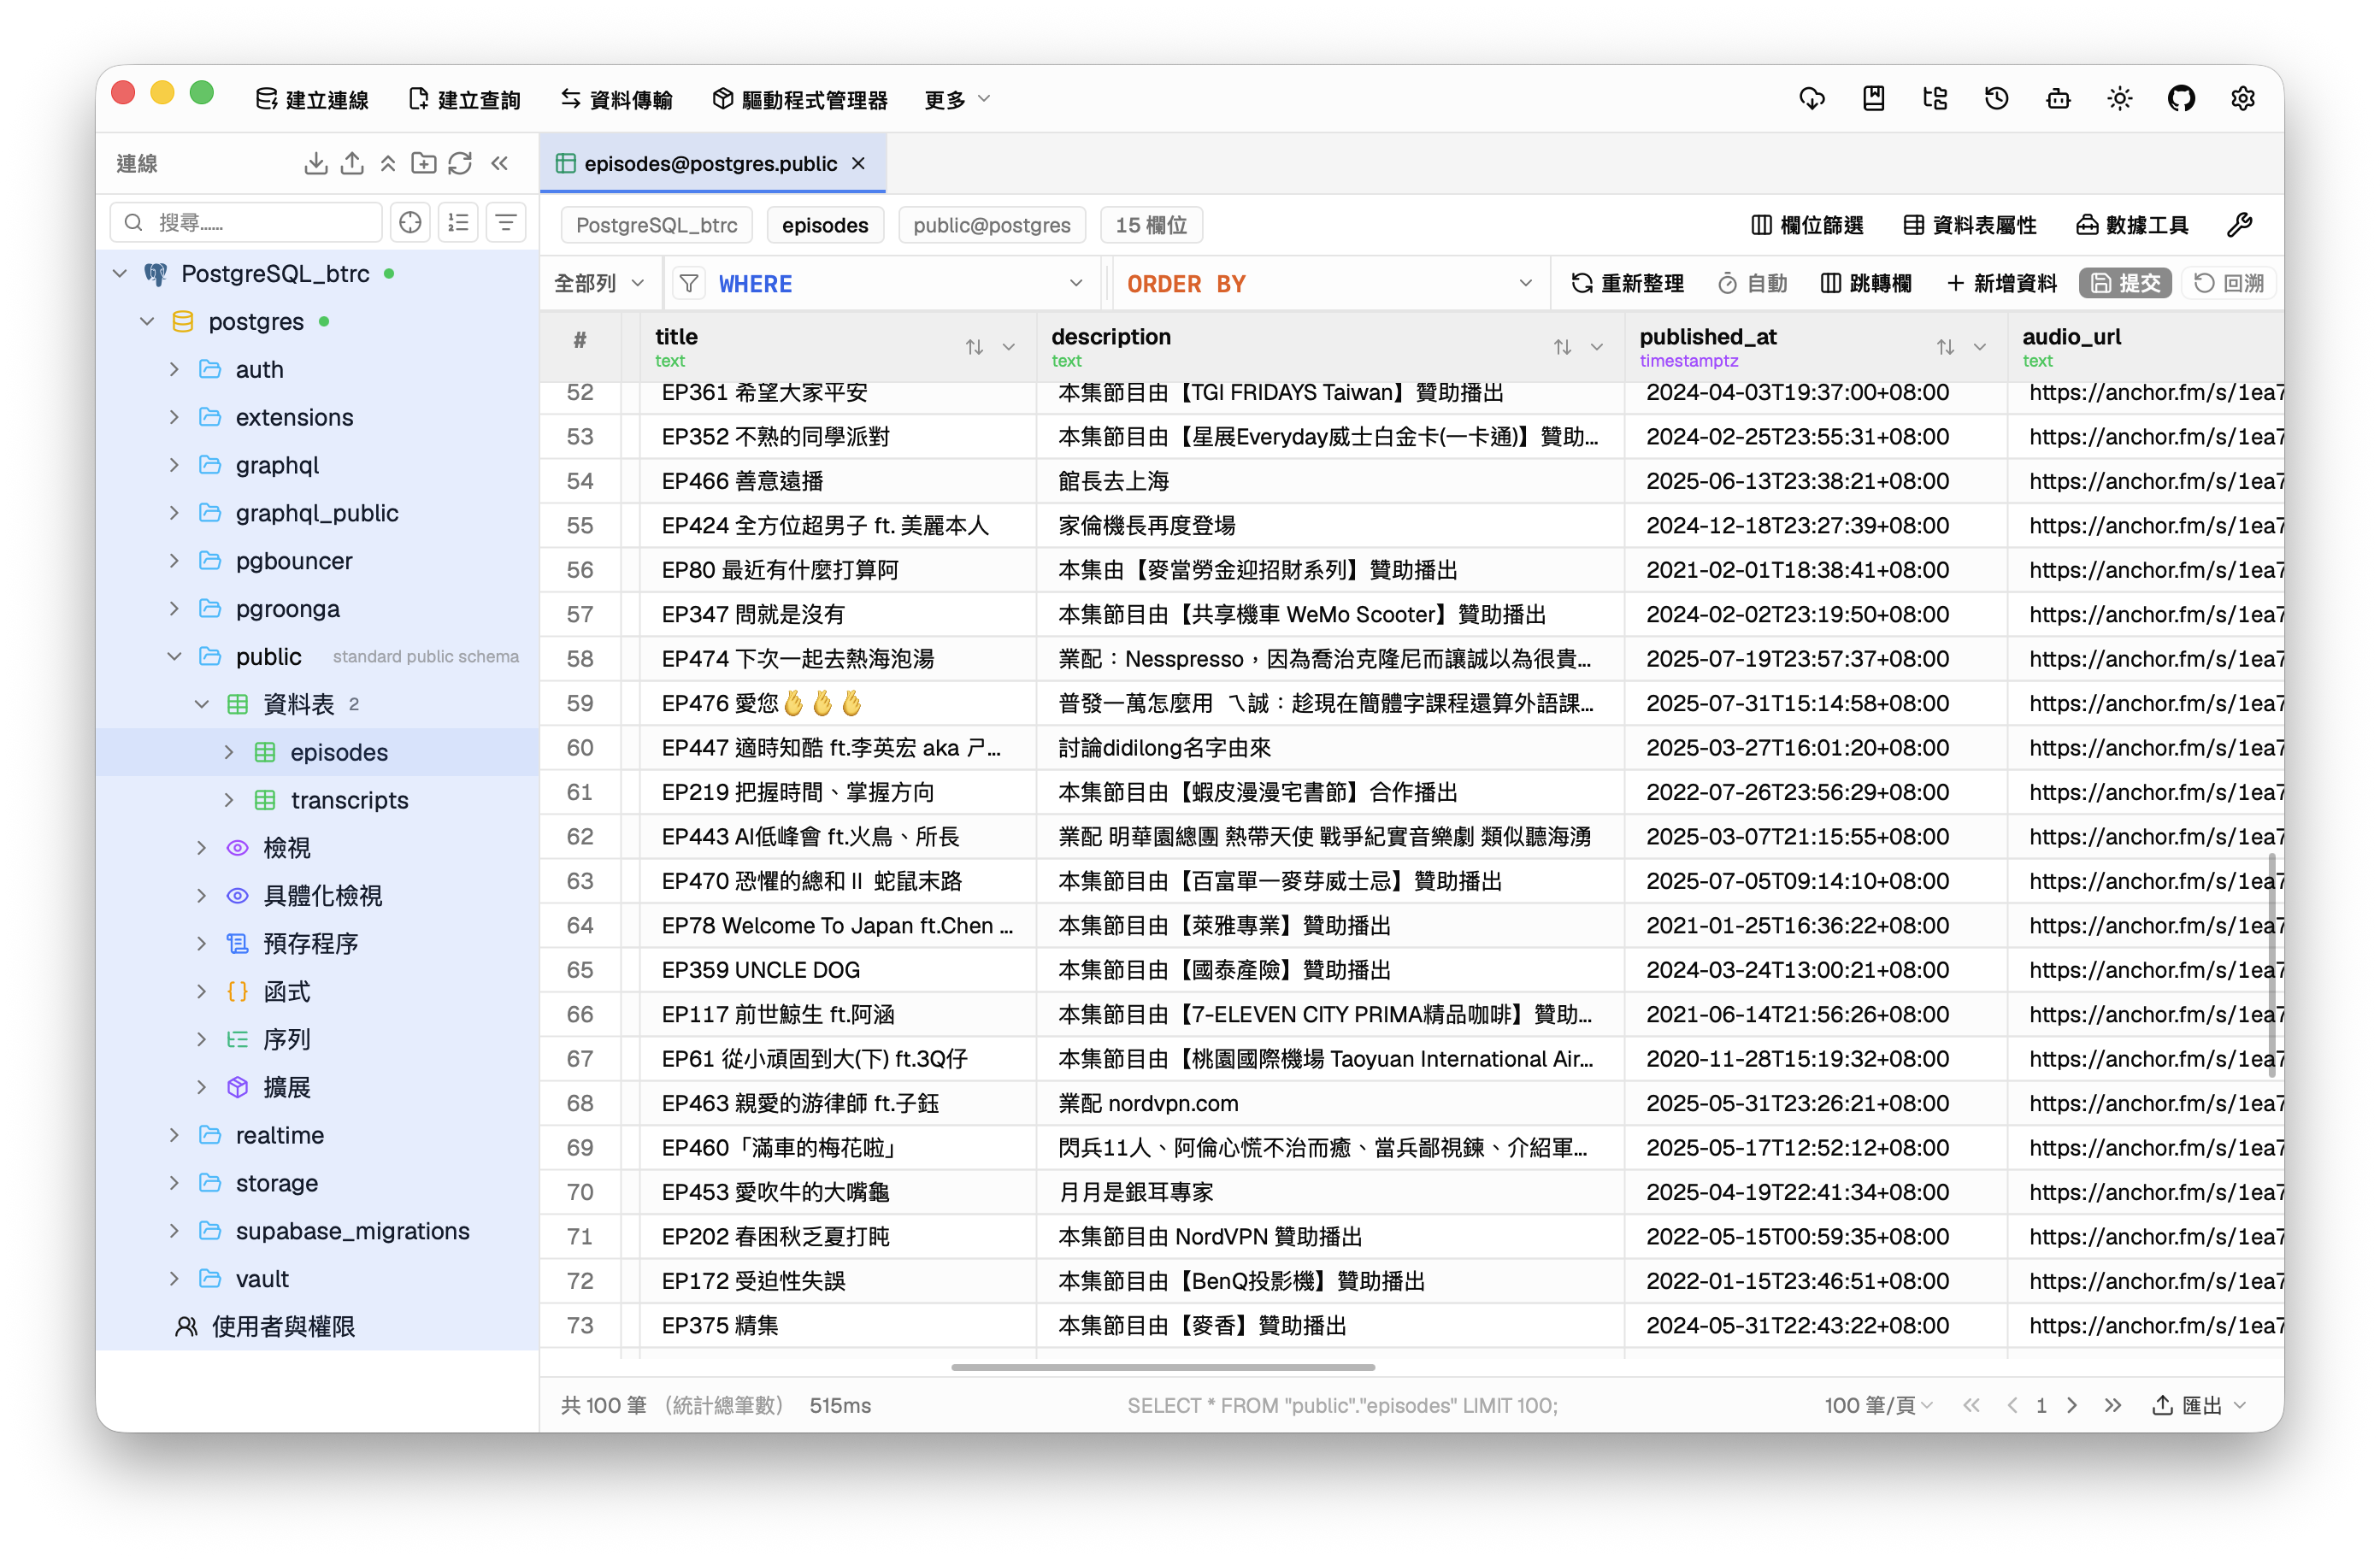The width and height of the screenshot is (2380, 1559).
Task: Open the WHERE clause dropdown arrow
Action: pyautogui.click(x=1076, y=283)
